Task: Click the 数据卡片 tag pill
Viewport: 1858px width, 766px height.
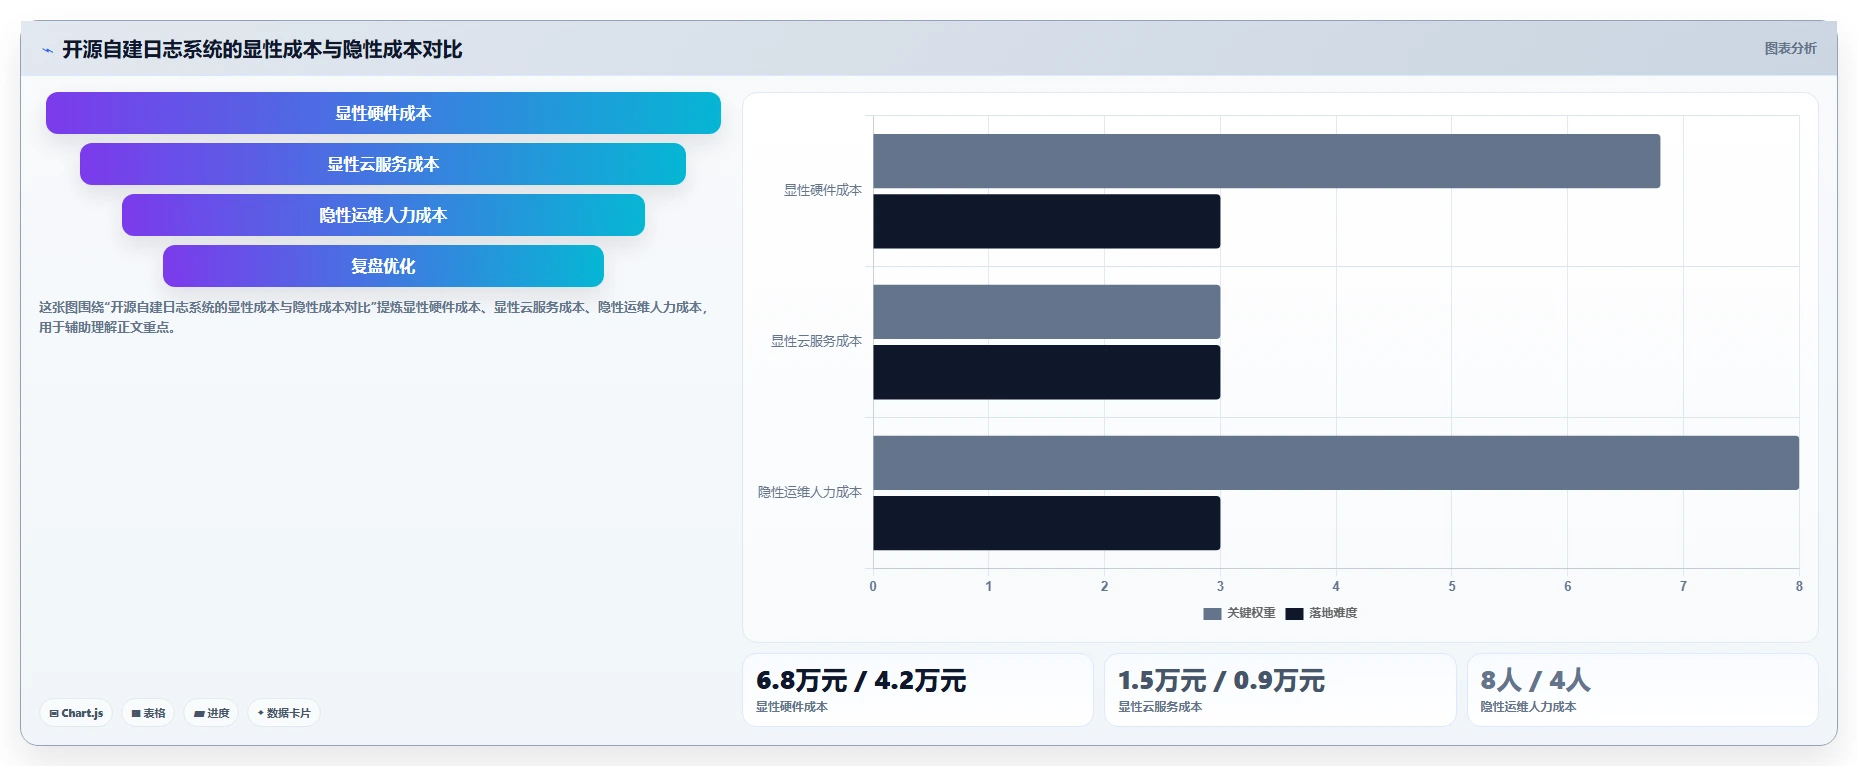Action: click(x=284, y=713)
